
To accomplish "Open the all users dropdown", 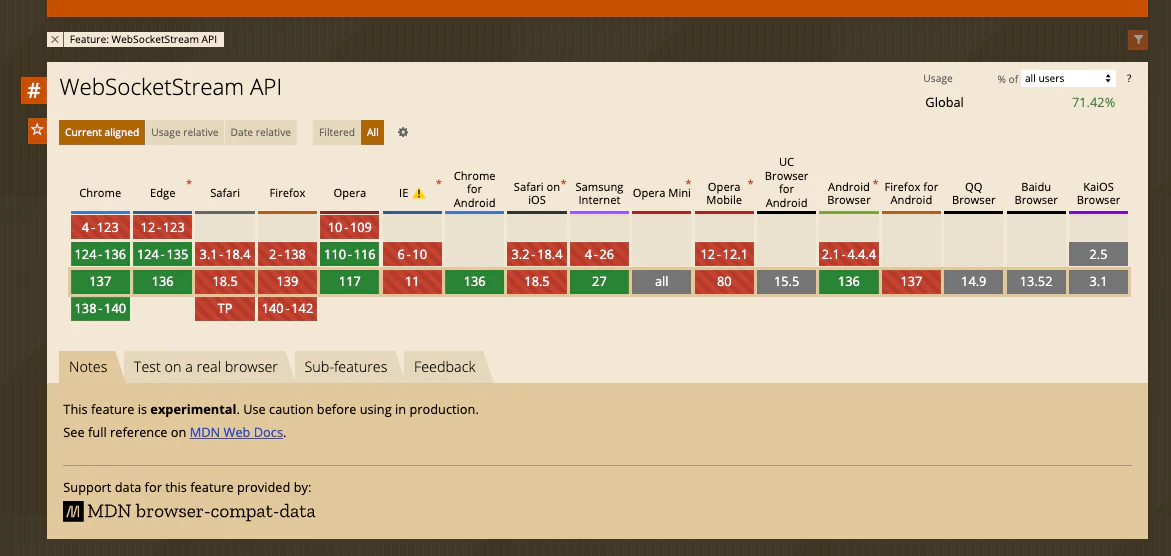I will click(x=1068, y=78).
